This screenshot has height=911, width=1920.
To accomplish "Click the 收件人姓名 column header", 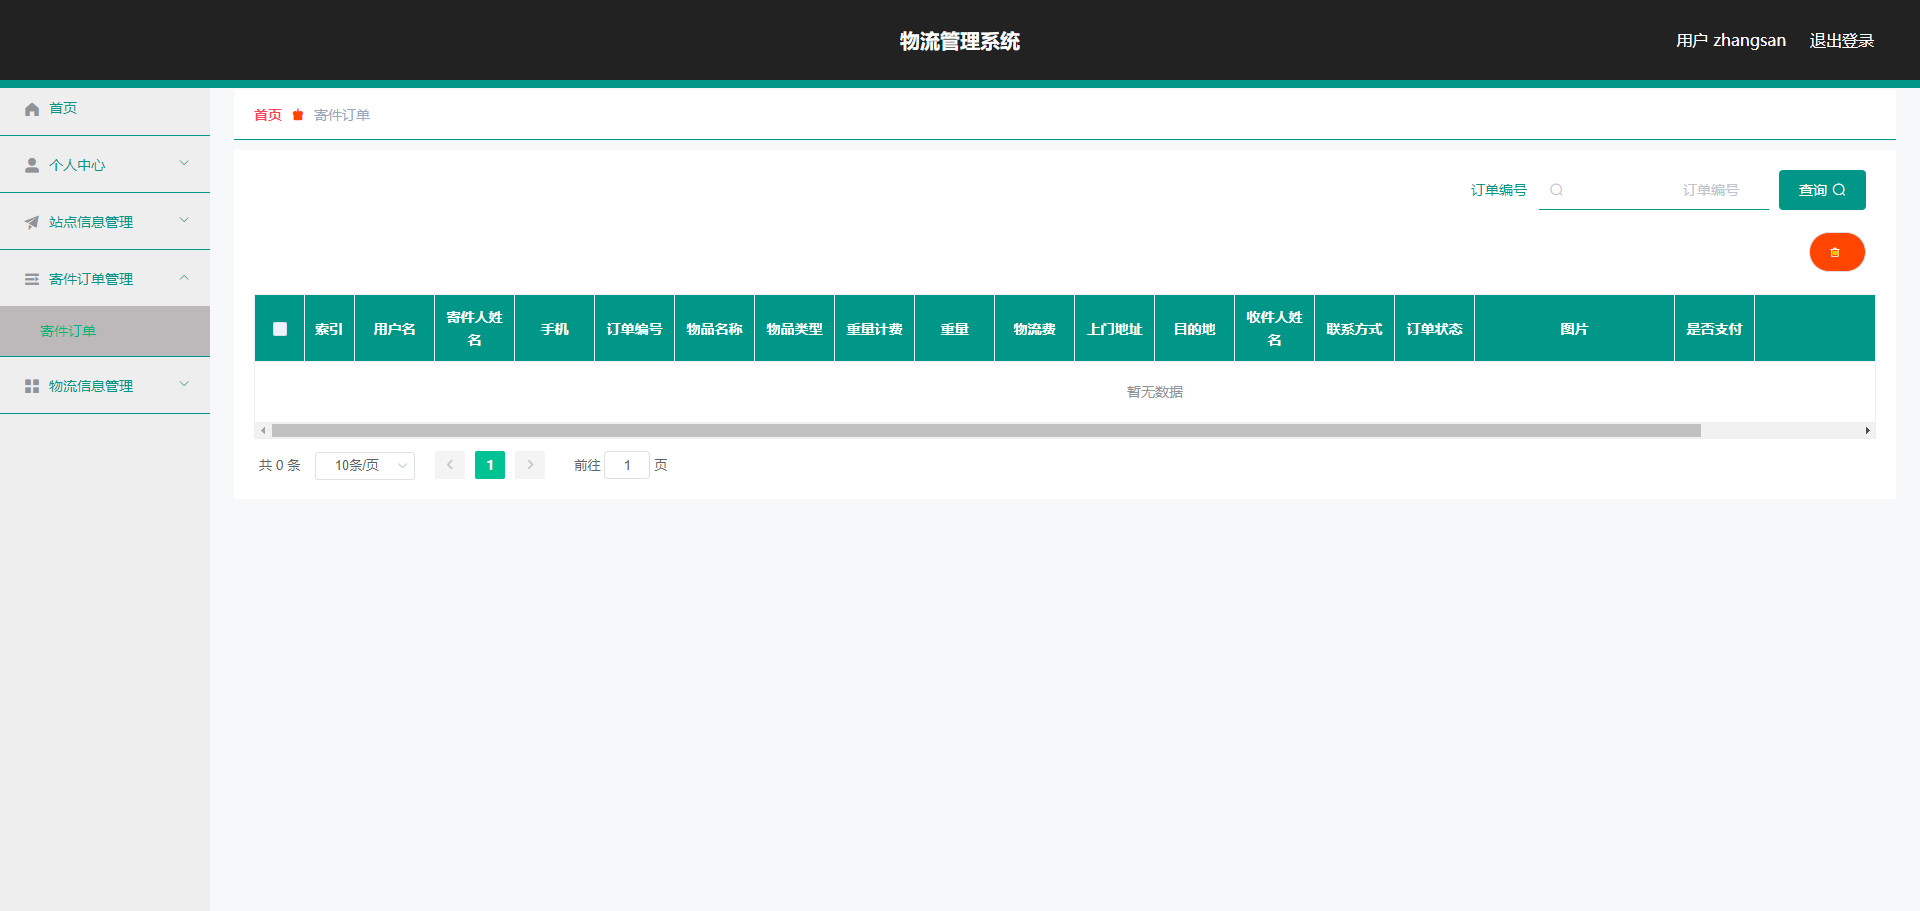I will [x=1275, y=329].
